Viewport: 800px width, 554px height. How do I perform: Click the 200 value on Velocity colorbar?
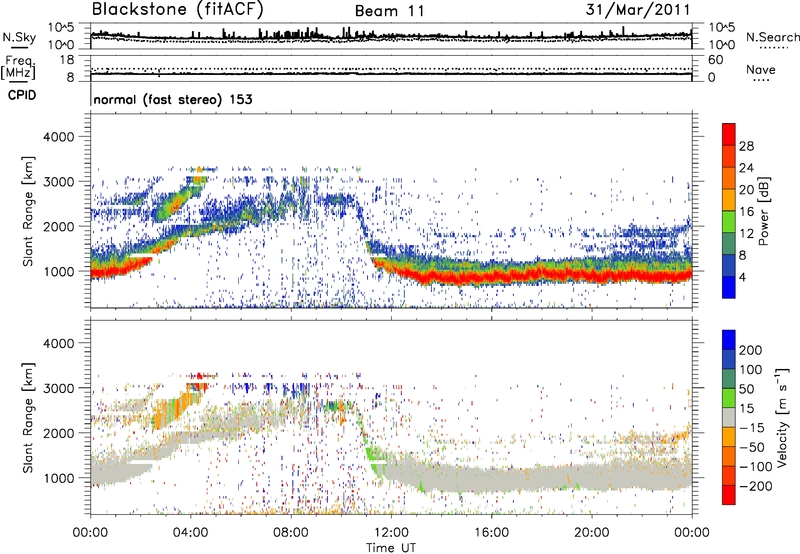click(x=751, y=350)
